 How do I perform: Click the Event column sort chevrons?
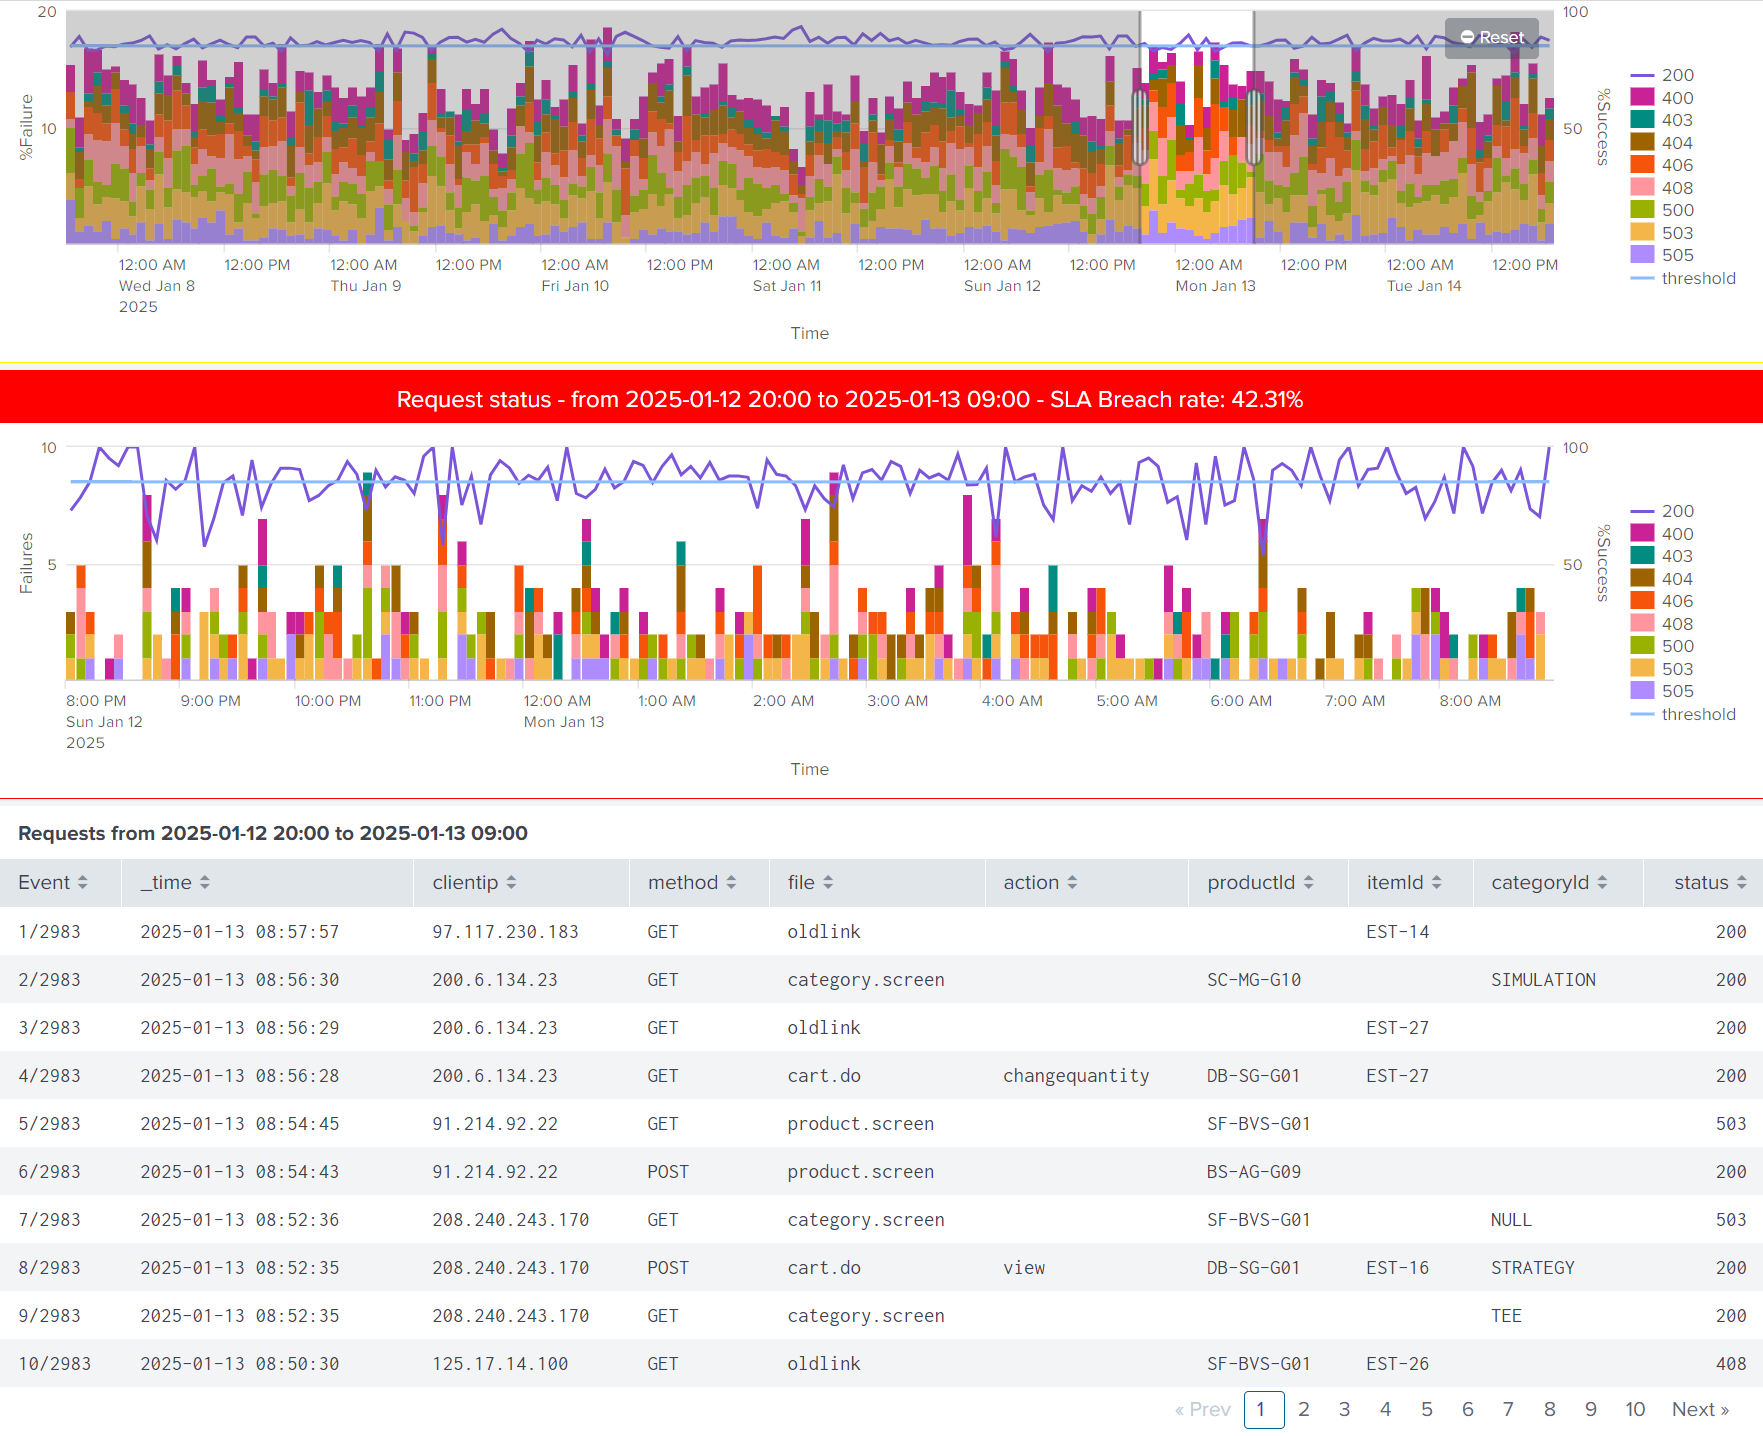point(82,883)
